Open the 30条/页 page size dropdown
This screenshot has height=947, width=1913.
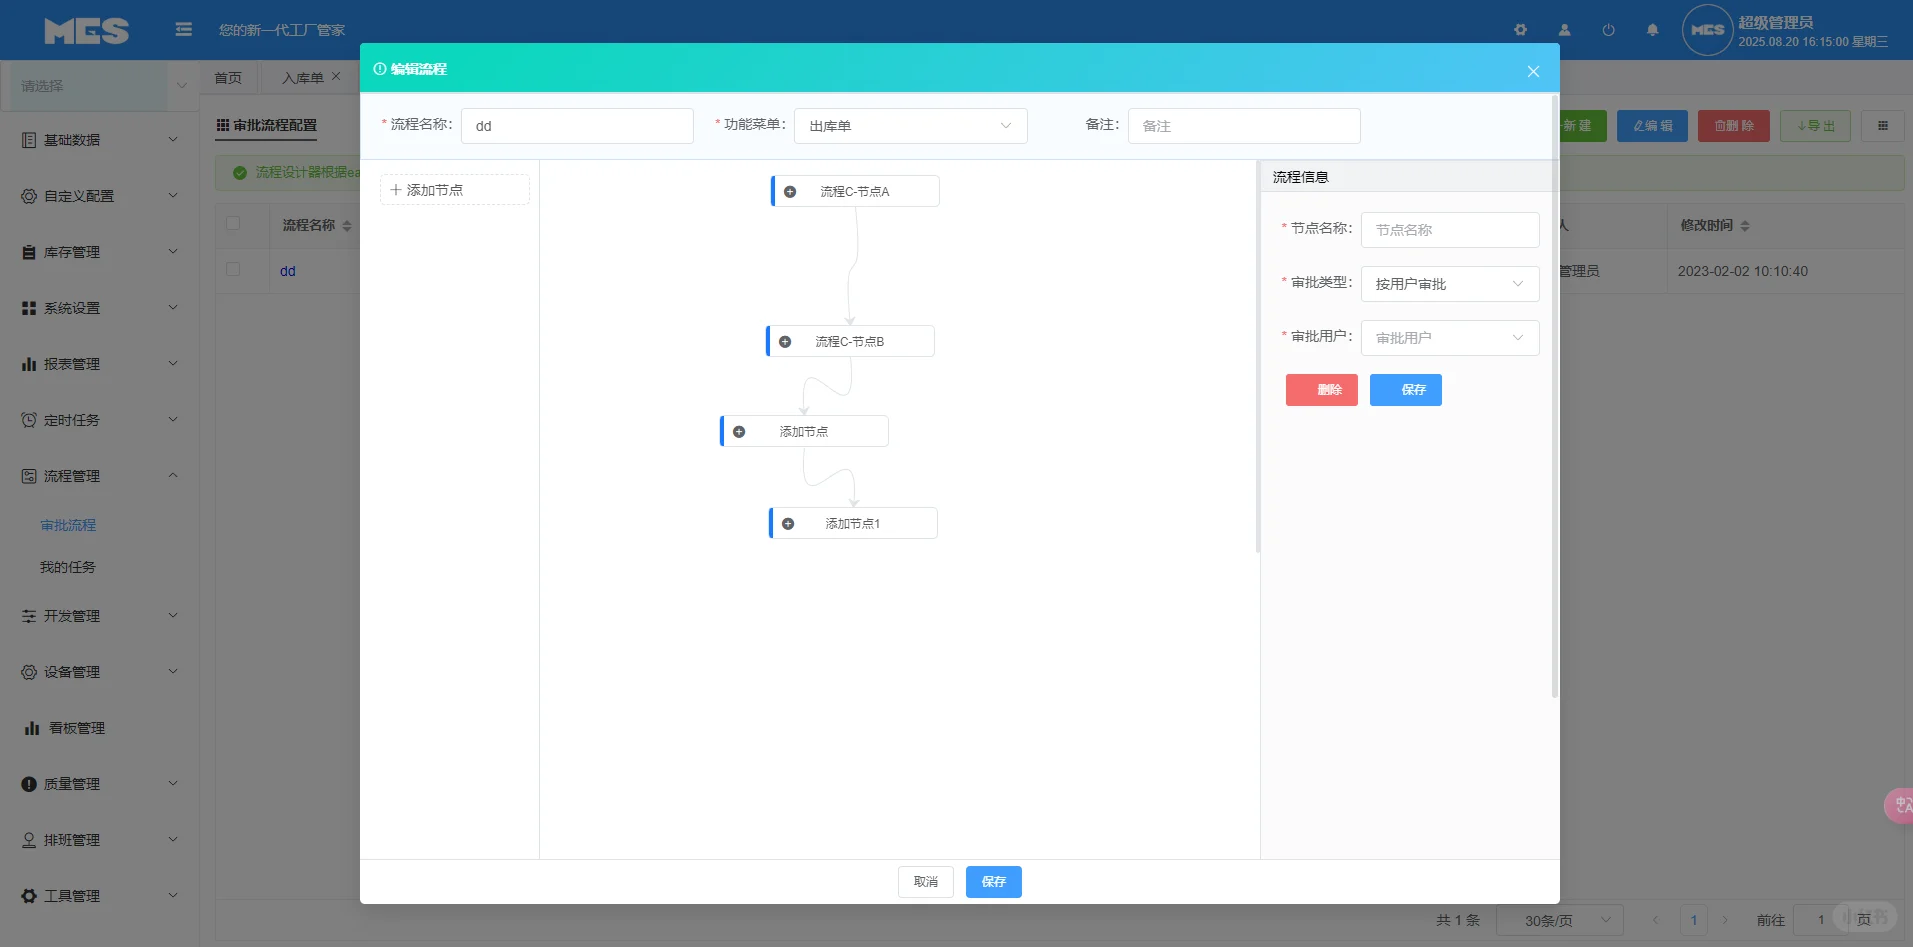pos(1560,920)
